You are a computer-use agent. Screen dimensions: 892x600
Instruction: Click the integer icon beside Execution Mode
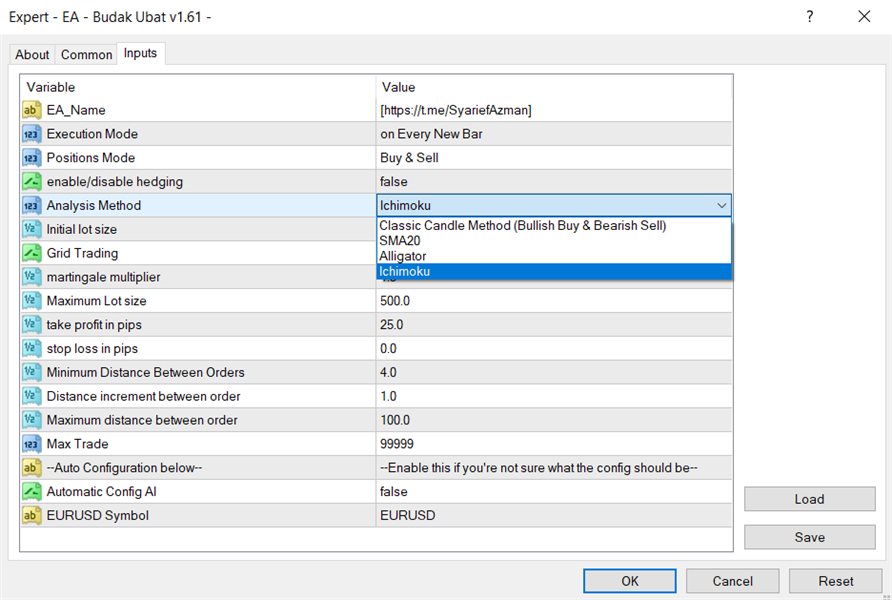pos(31,134)
